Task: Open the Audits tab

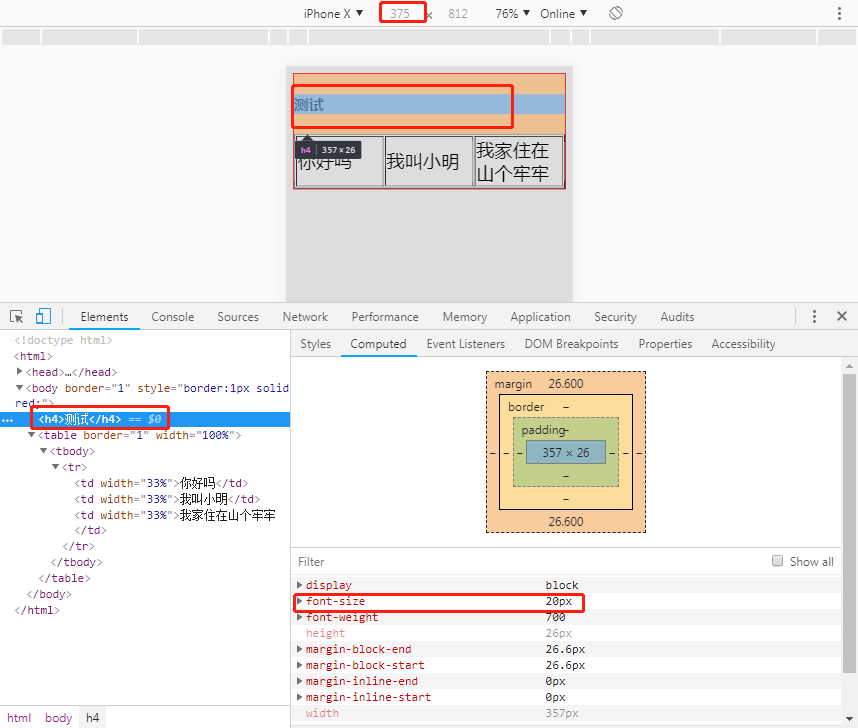Action: coord(677,317)
